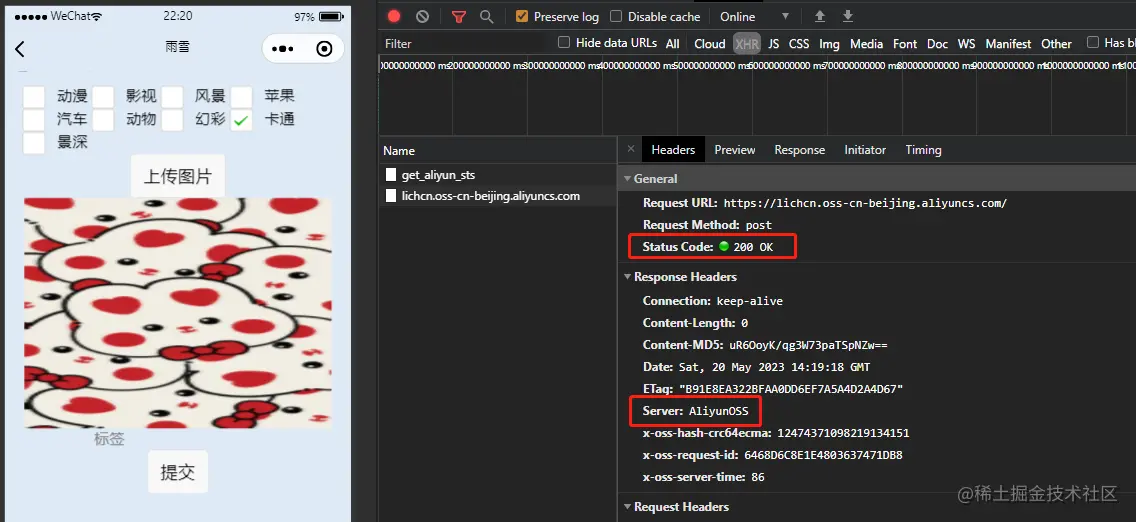Screen dimensions: 1136x522
Task: Select the All request type filter
Action: [673, 43]
